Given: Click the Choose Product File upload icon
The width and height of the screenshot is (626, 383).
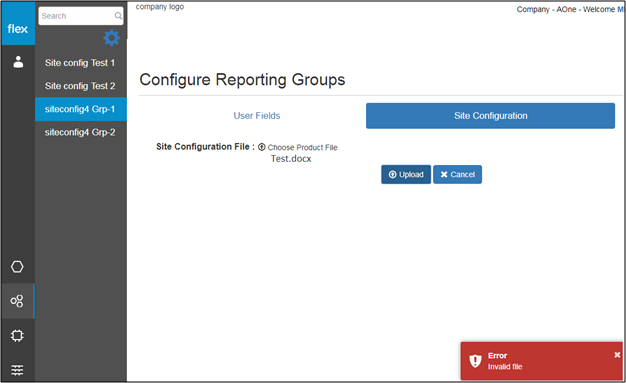Looking at the screenshot, I should point(261,147).
